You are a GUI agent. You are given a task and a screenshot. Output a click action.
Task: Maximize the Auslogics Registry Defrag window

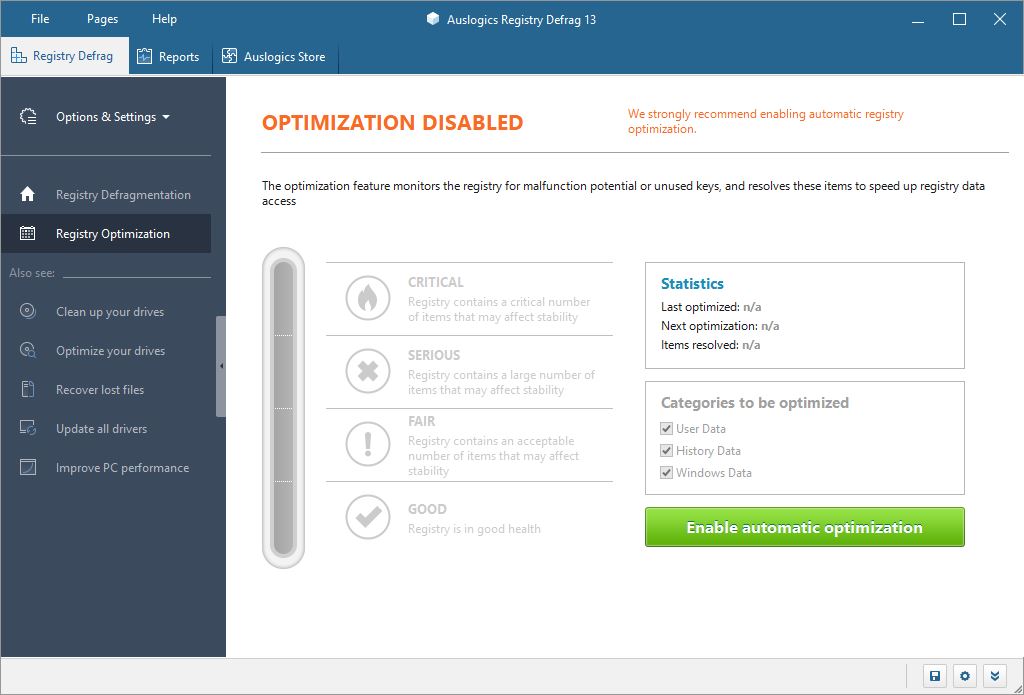pyautogui.click(x=959, y=19)
